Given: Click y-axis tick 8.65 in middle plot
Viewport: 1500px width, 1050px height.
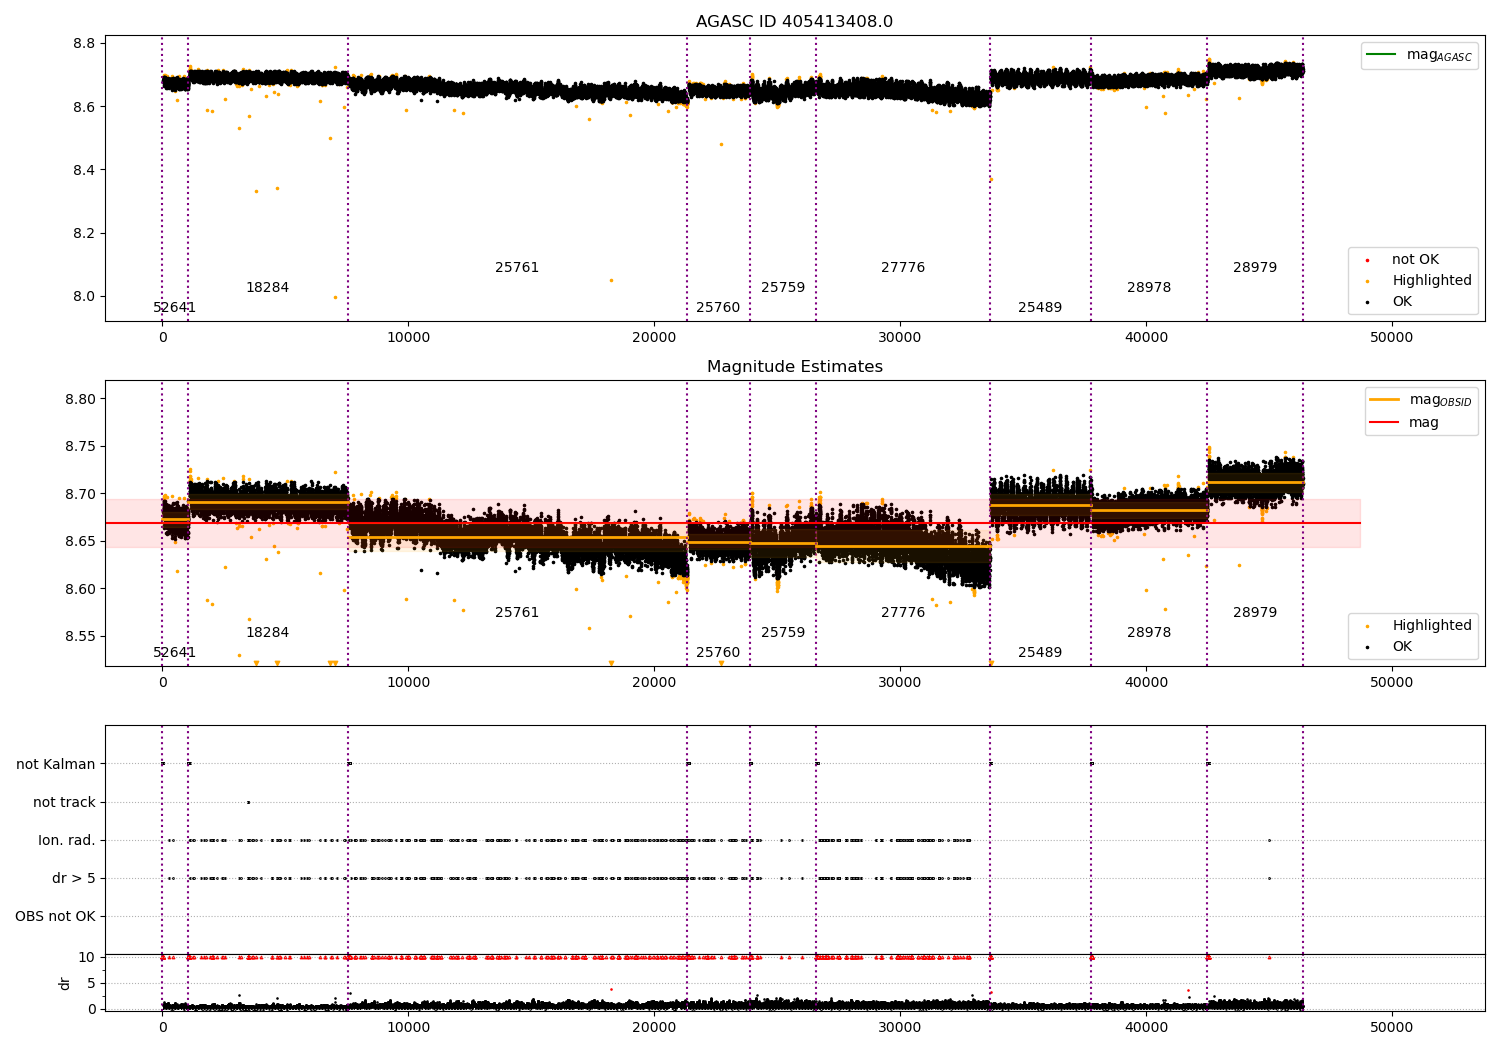Looking at the screenshot, I should [x=80, y=542].
